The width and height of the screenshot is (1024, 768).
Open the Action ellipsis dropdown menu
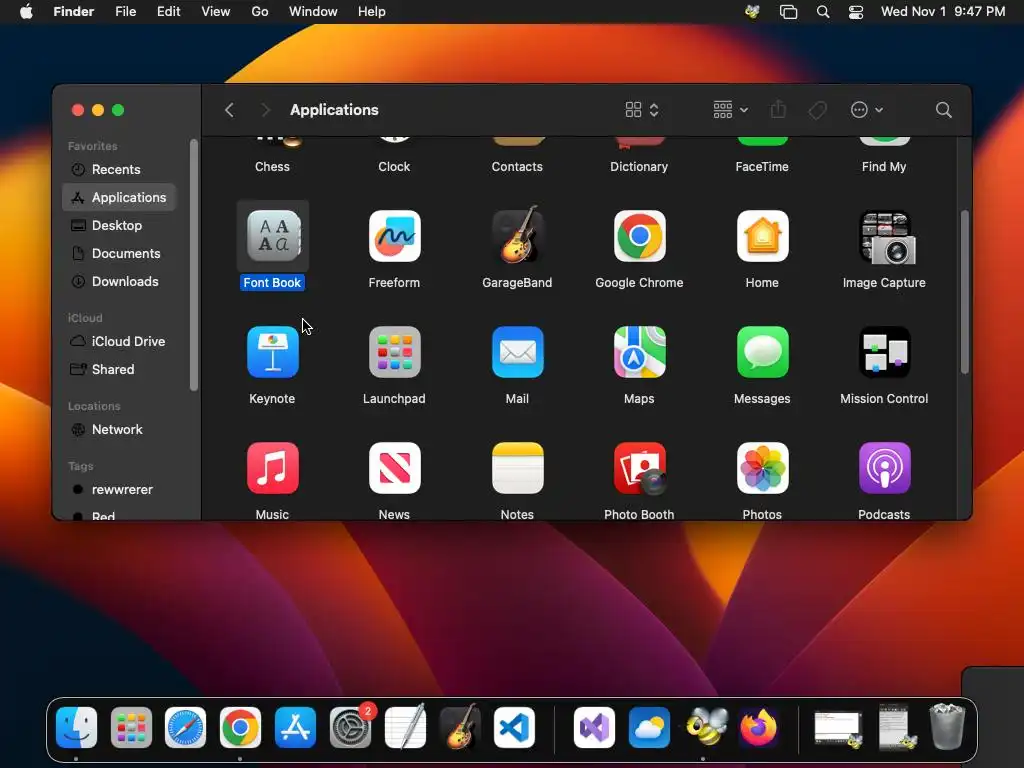pyautogui.click(x=867, y=110)
